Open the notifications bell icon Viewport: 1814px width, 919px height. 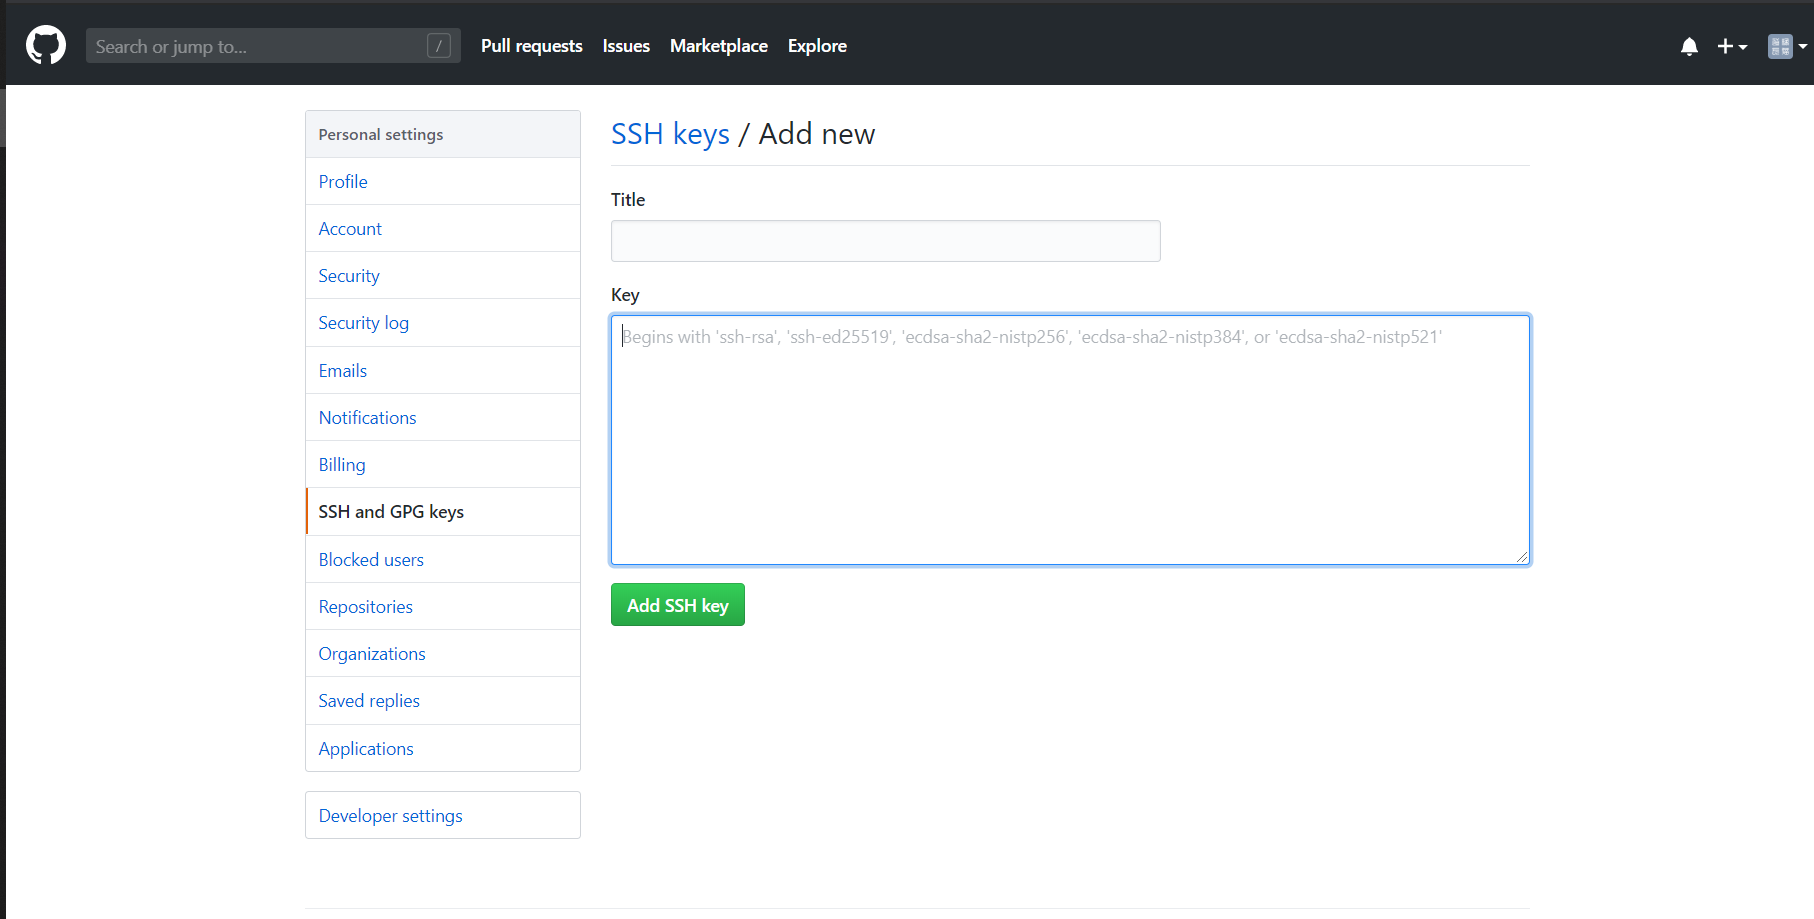coord(1689,47)
